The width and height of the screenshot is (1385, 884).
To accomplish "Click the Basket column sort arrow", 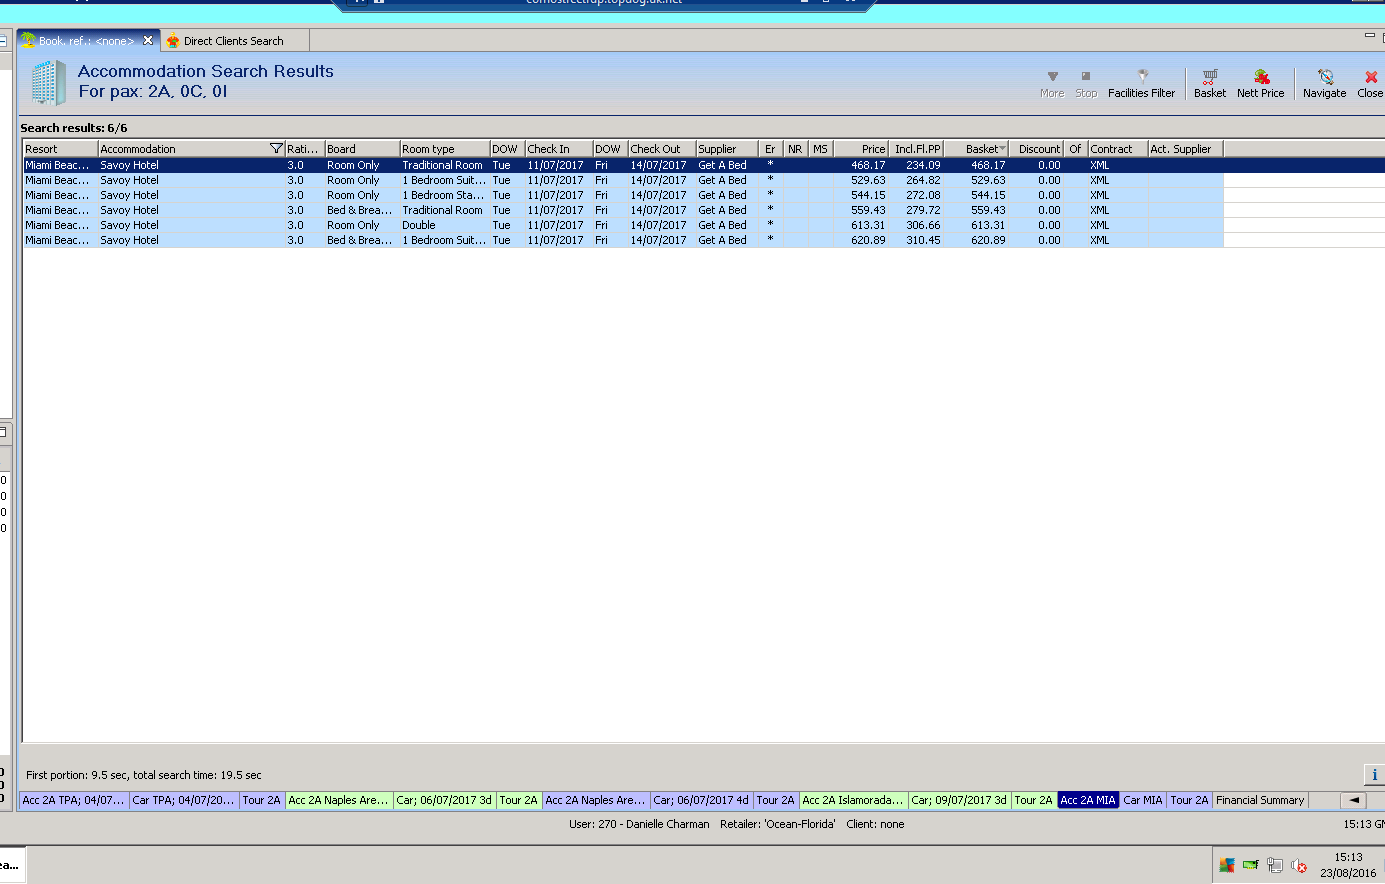I will point(1003,149).
